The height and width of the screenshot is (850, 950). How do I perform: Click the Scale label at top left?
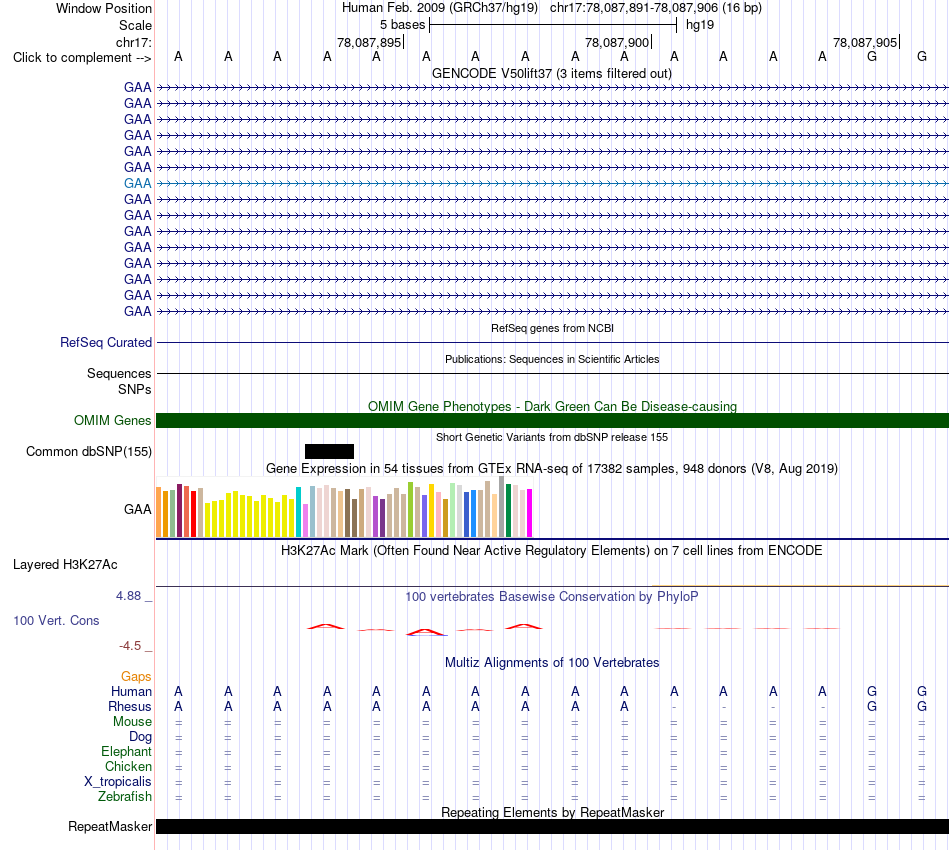(135, 25)
